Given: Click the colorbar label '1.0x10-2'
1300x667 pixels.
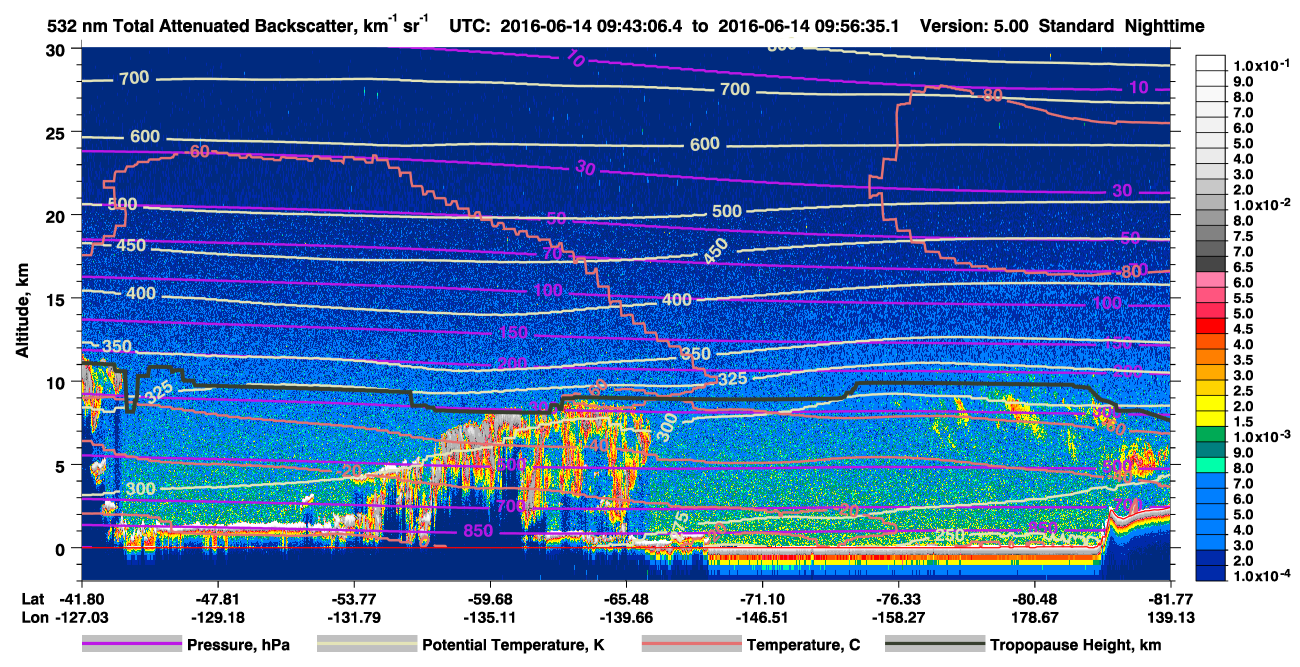Looking at the screenshot, I should [x=1262, y=204].
